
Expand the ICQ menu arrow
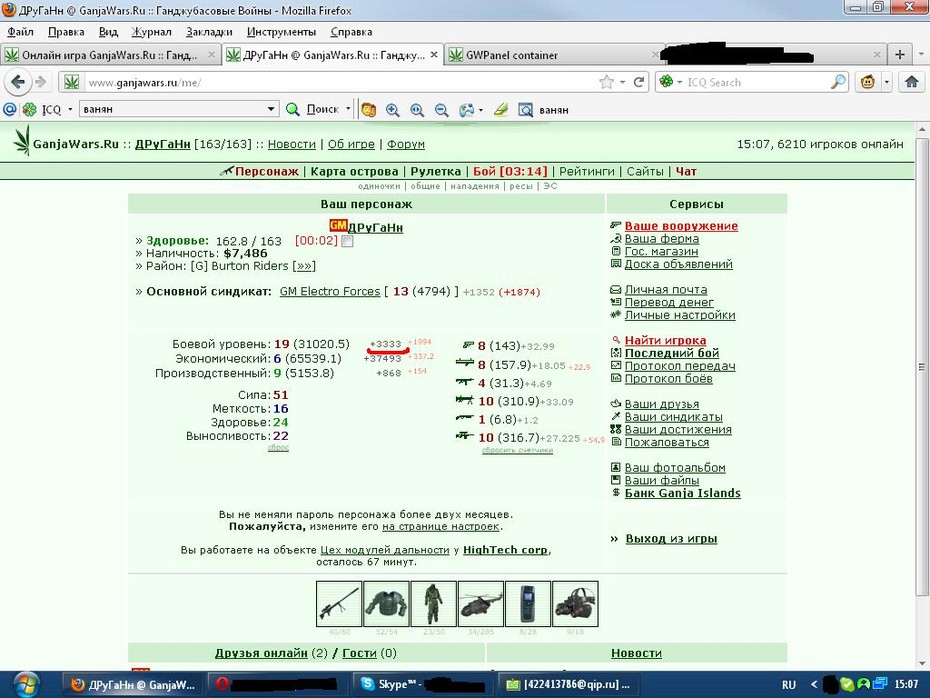tap(70, 109)
